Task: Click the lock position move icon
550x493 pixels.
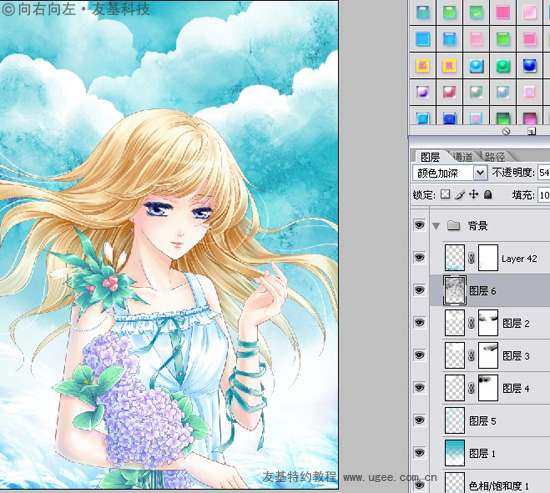Action: tap(474, 194)
